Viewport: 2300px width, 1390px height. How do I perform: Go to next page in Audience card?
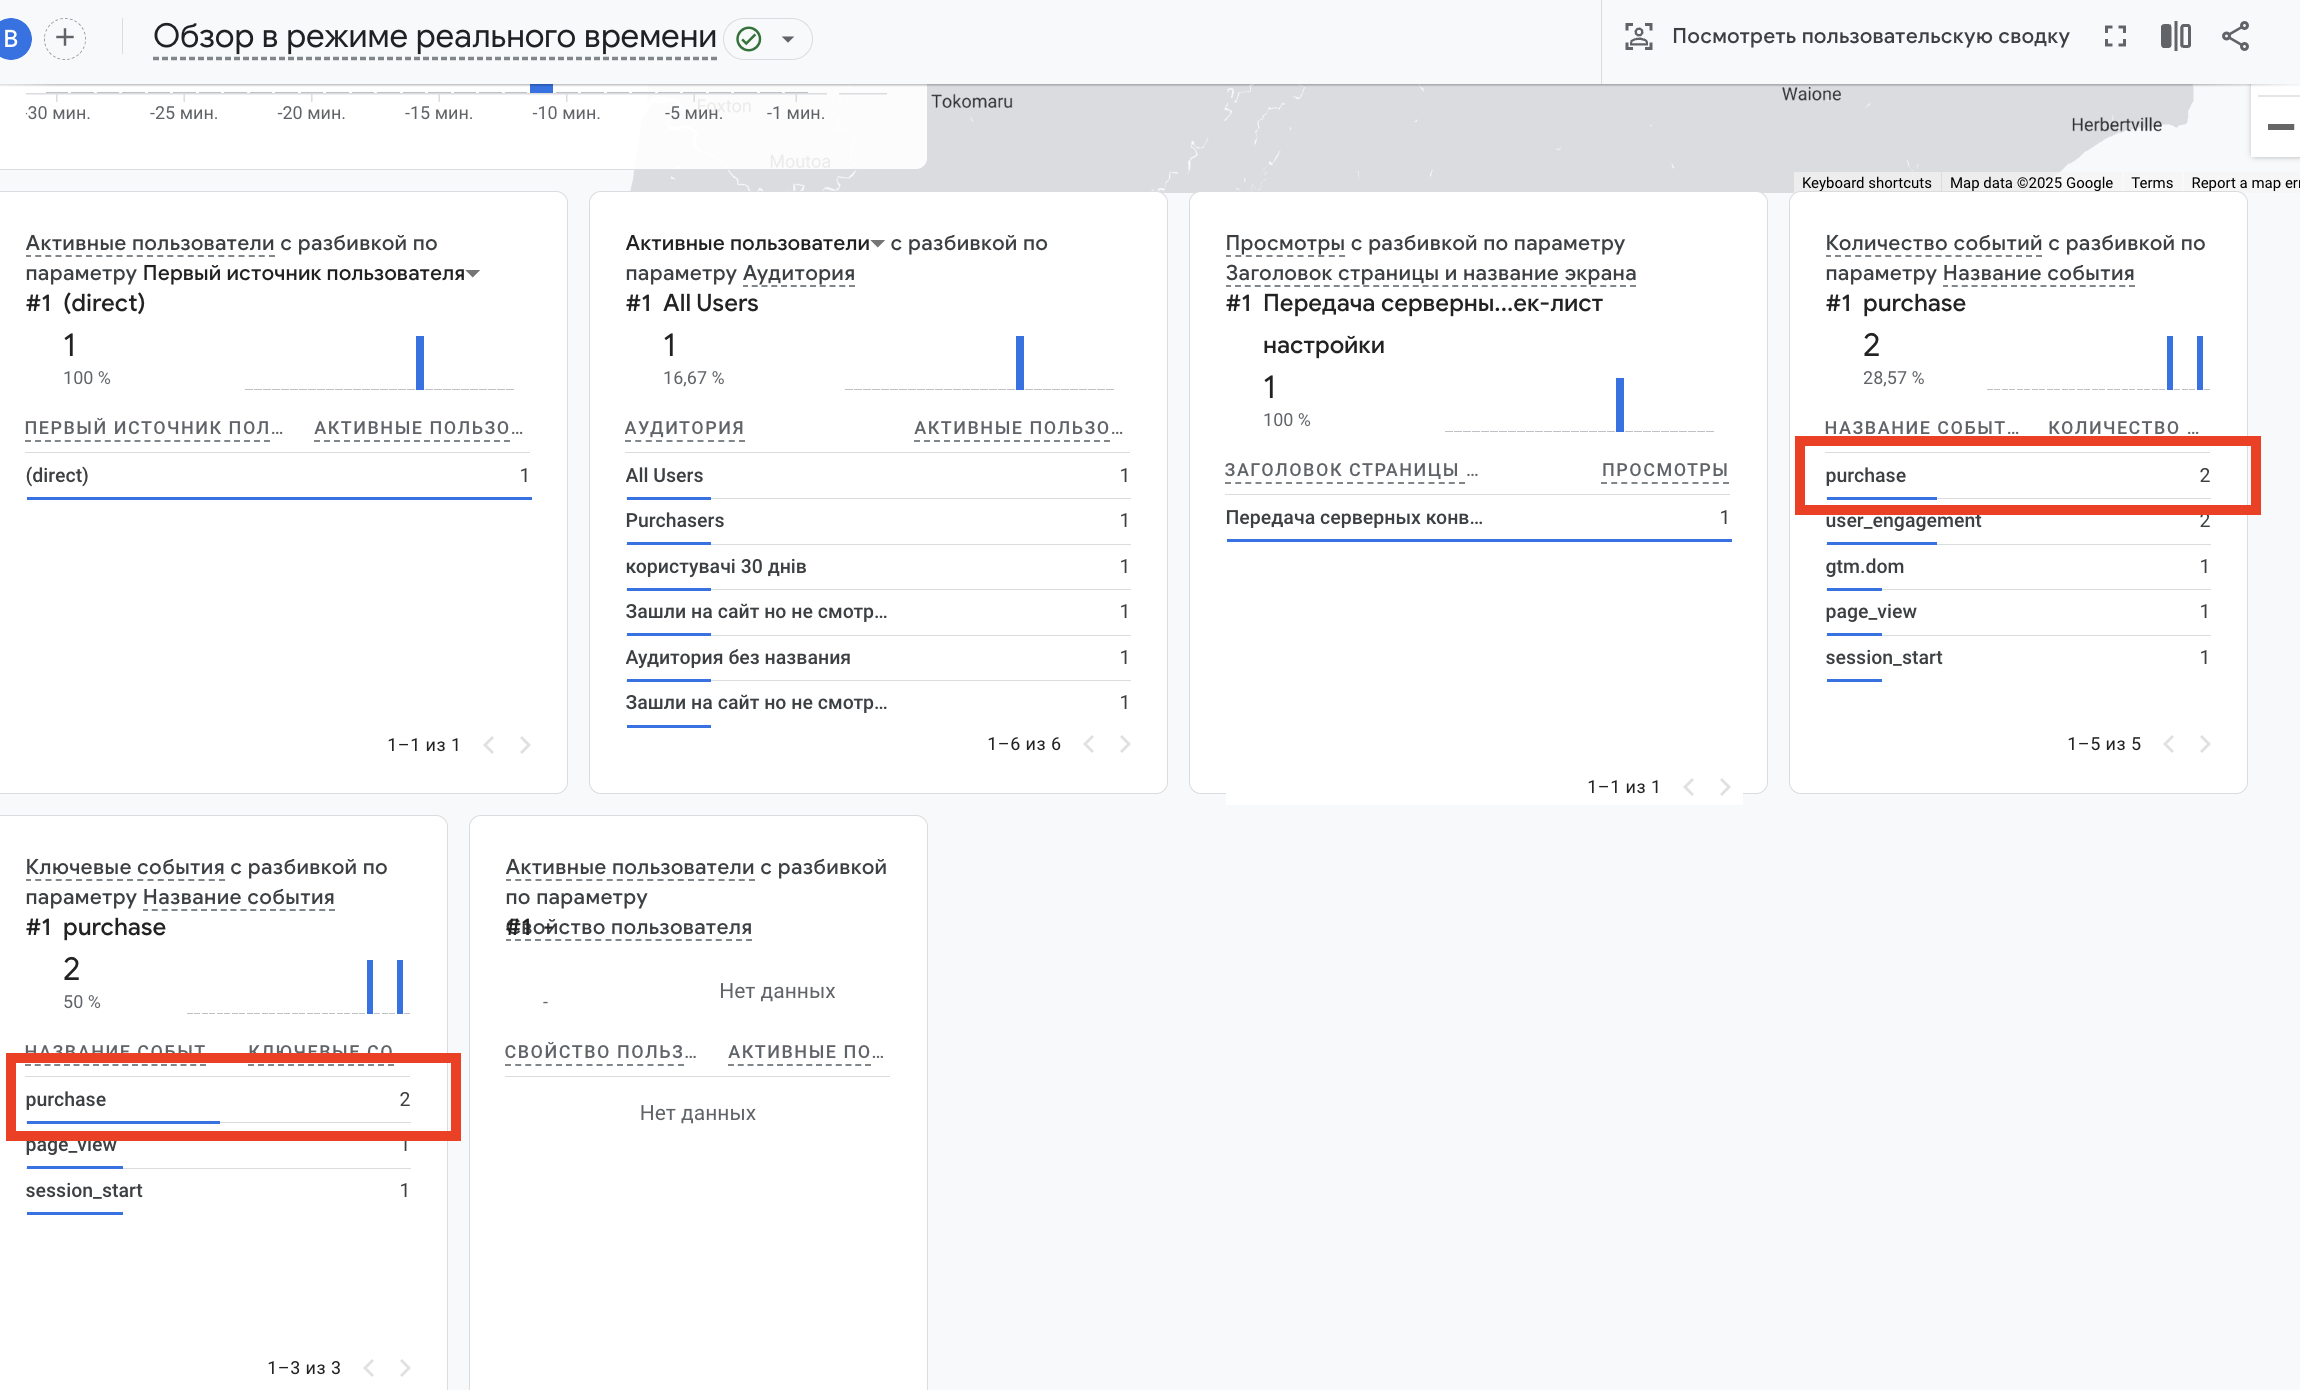(x=1125, y=744)
